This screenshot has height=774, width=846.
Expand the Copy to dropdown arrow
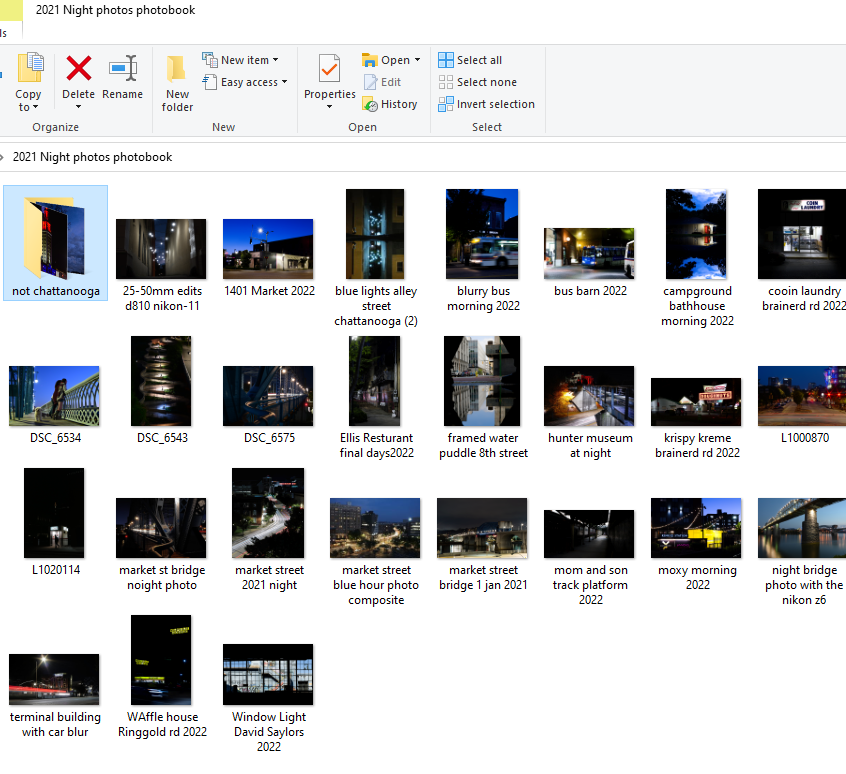[x=36, y=107]
